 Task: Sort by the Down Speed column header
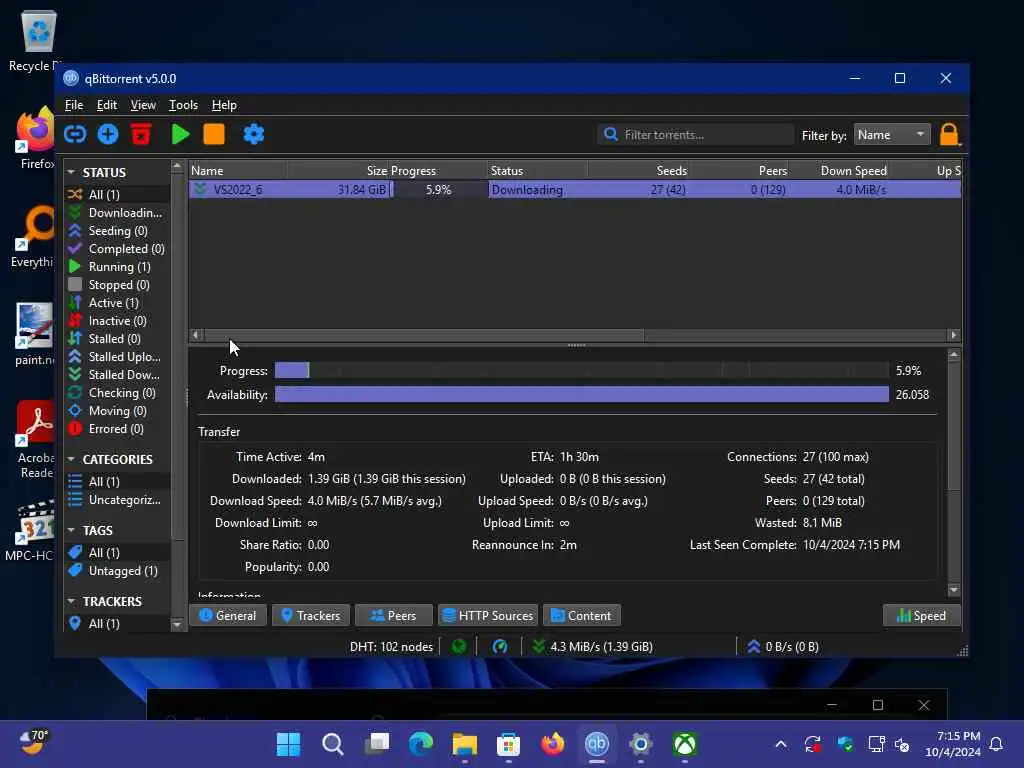840,170
